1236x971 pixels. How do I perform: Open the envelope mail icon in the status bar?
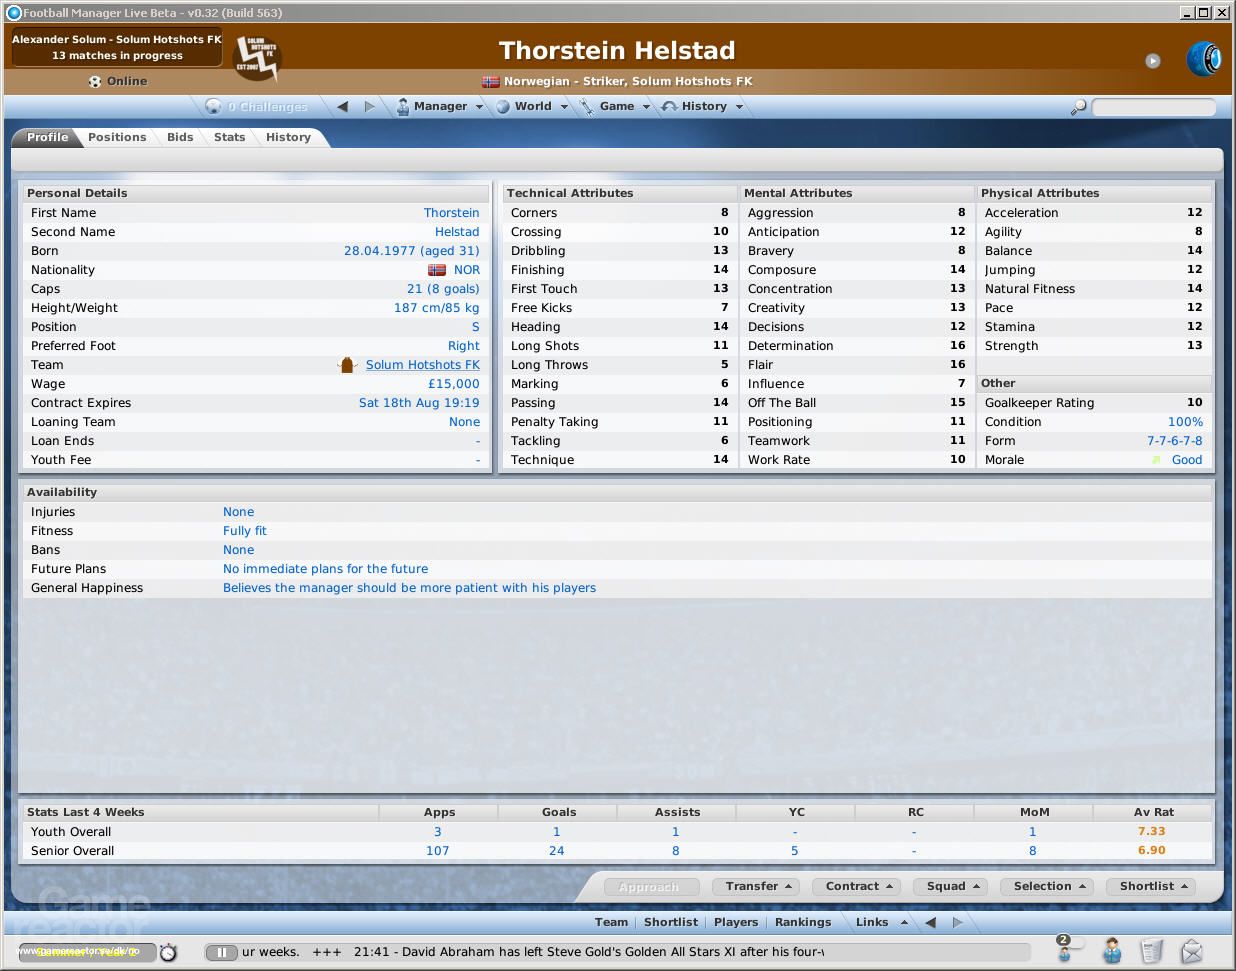(1191, 951)
